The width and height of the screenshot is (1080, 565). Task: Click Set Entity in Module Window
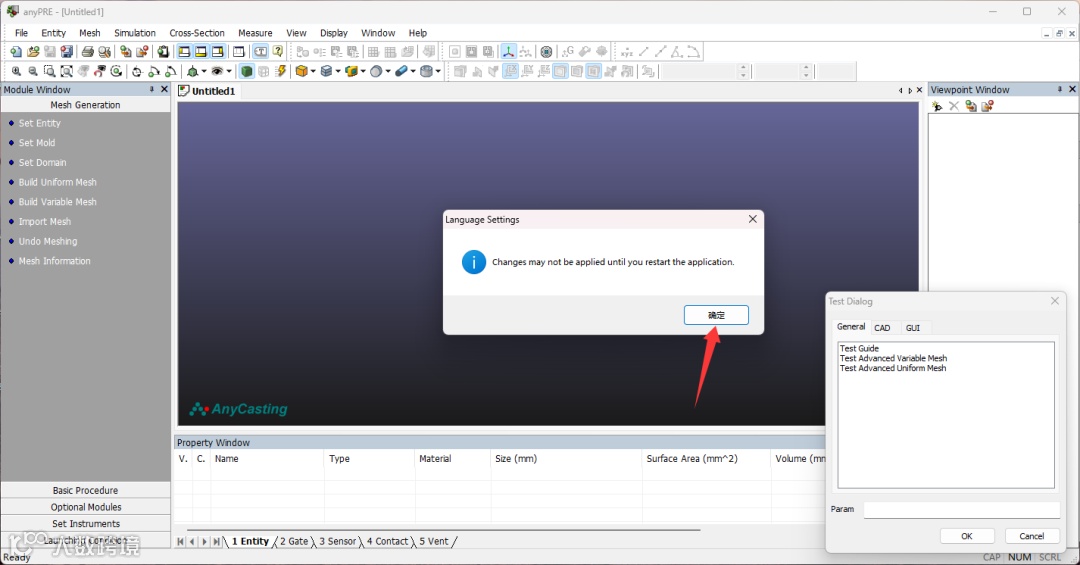coord(39,123)
